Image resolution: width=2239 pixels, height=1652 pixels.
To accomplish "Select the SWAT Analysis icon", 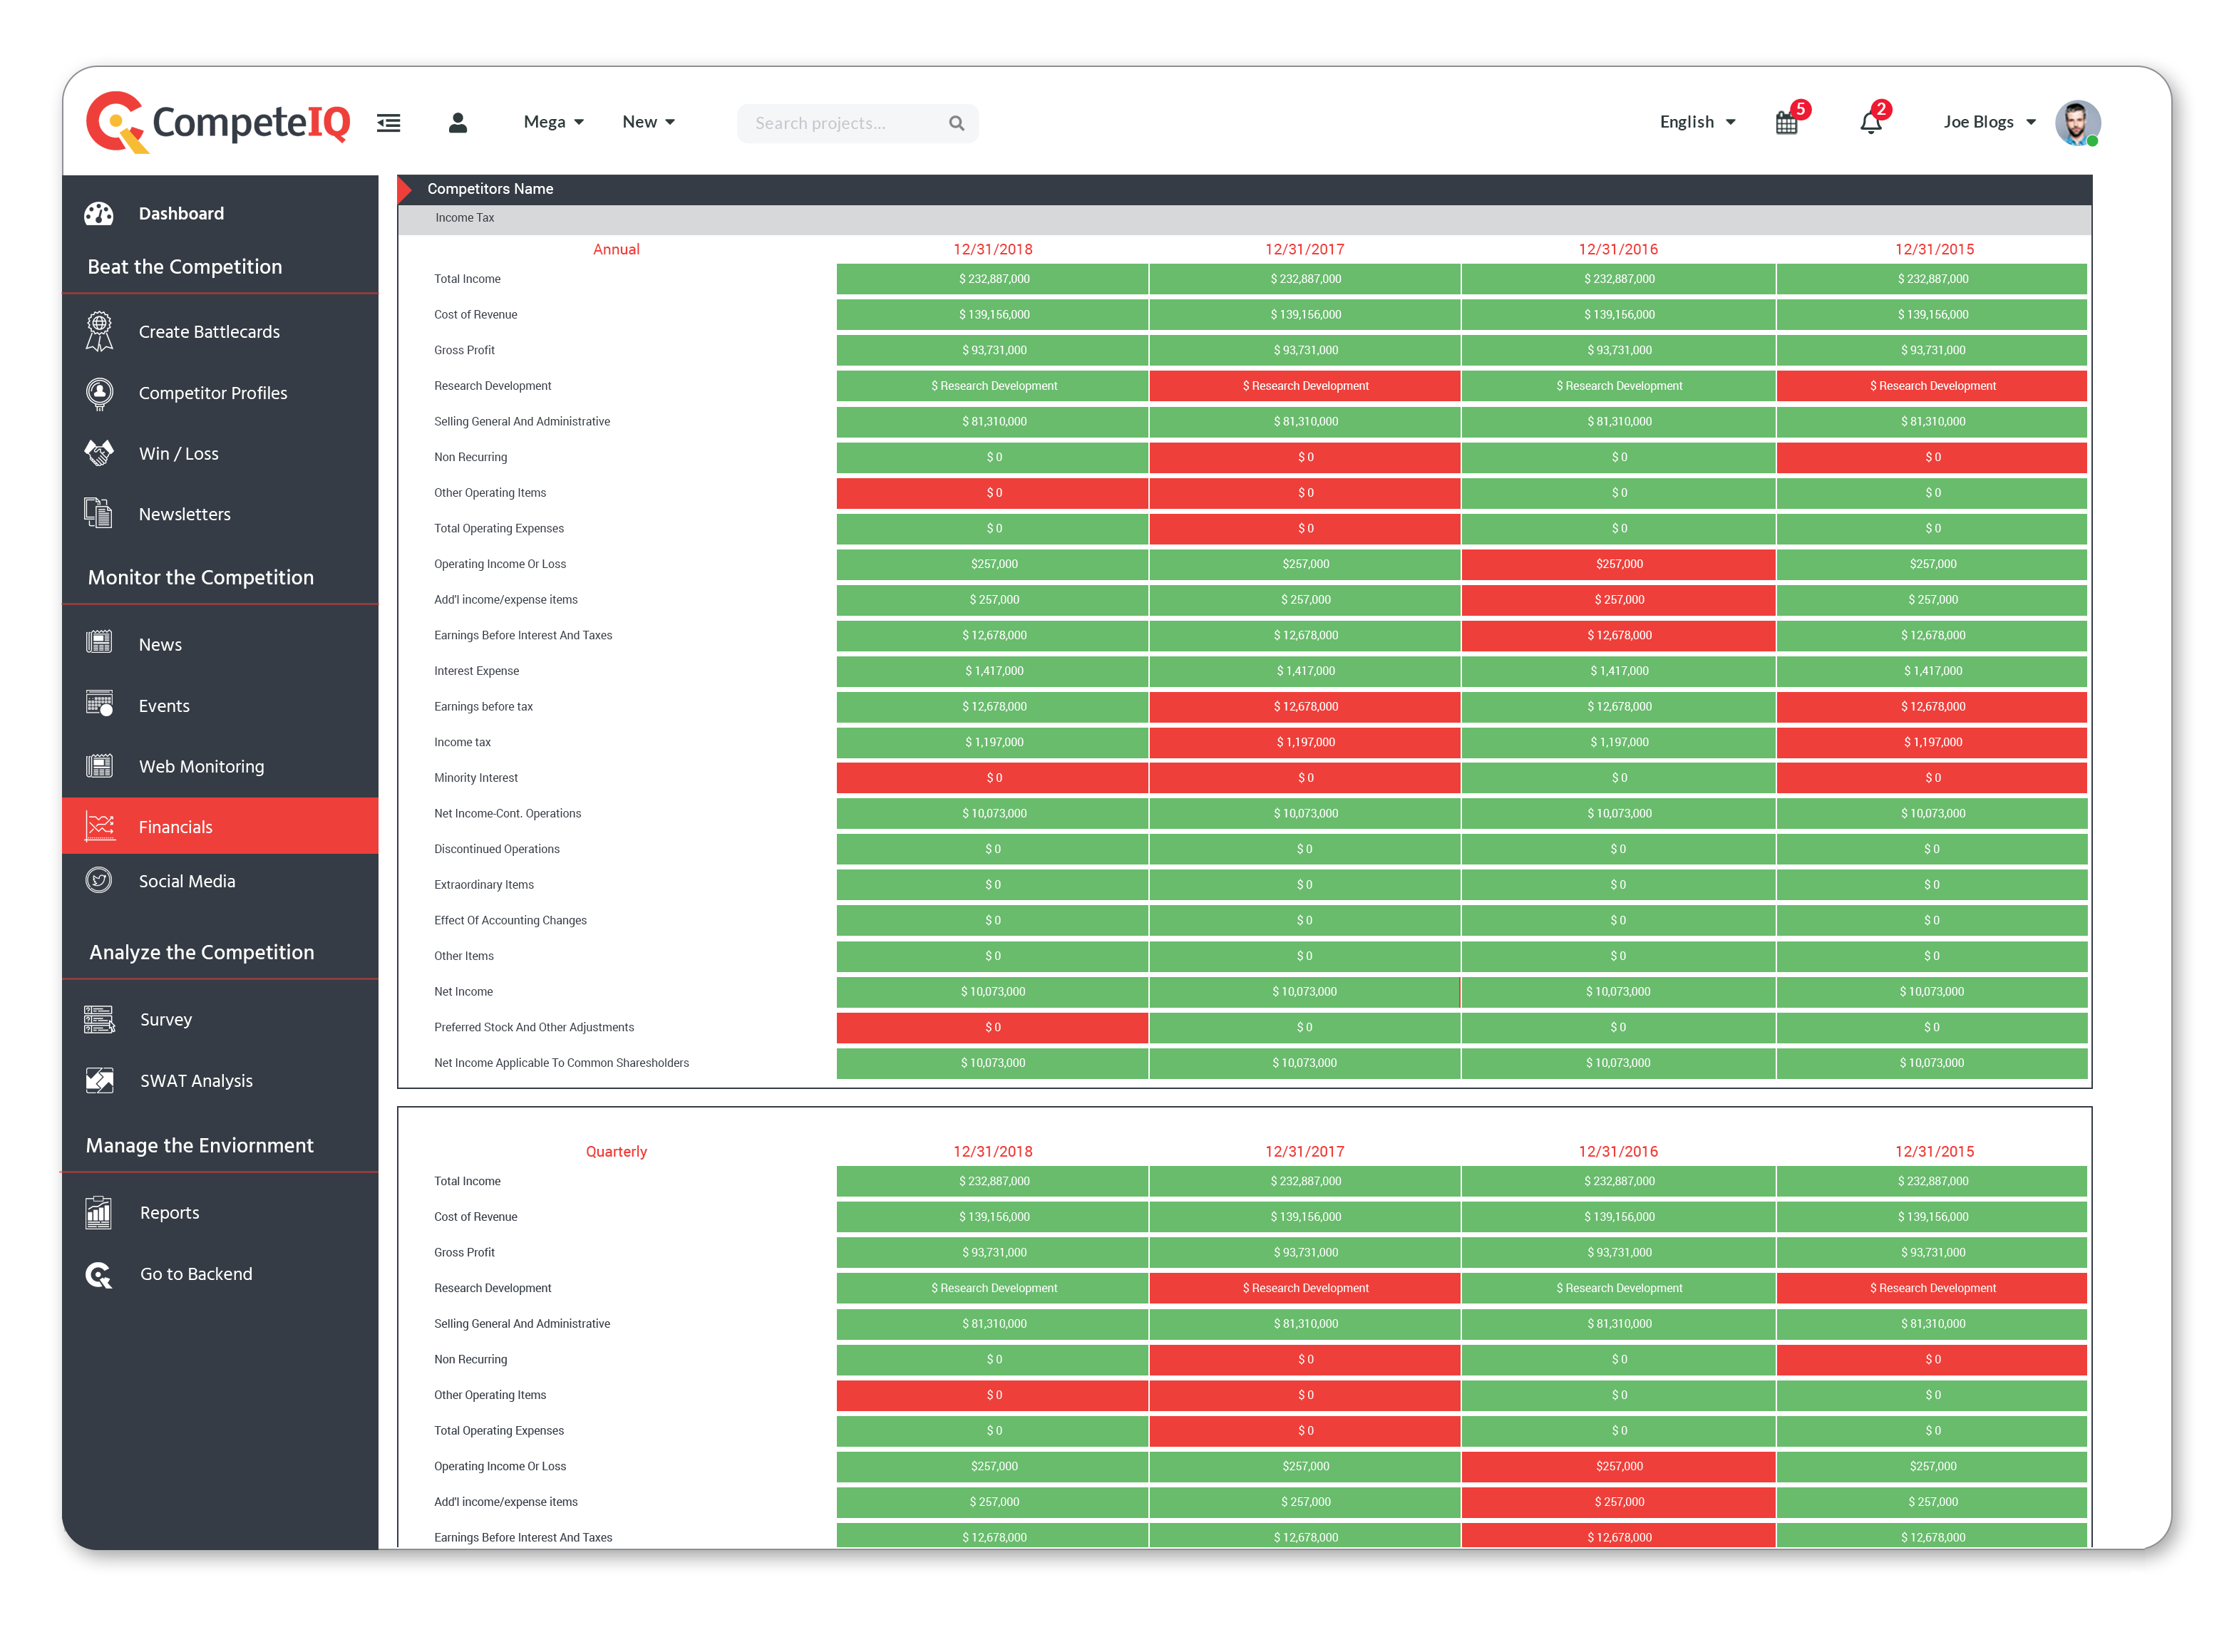I will [x=99, y=1079].
